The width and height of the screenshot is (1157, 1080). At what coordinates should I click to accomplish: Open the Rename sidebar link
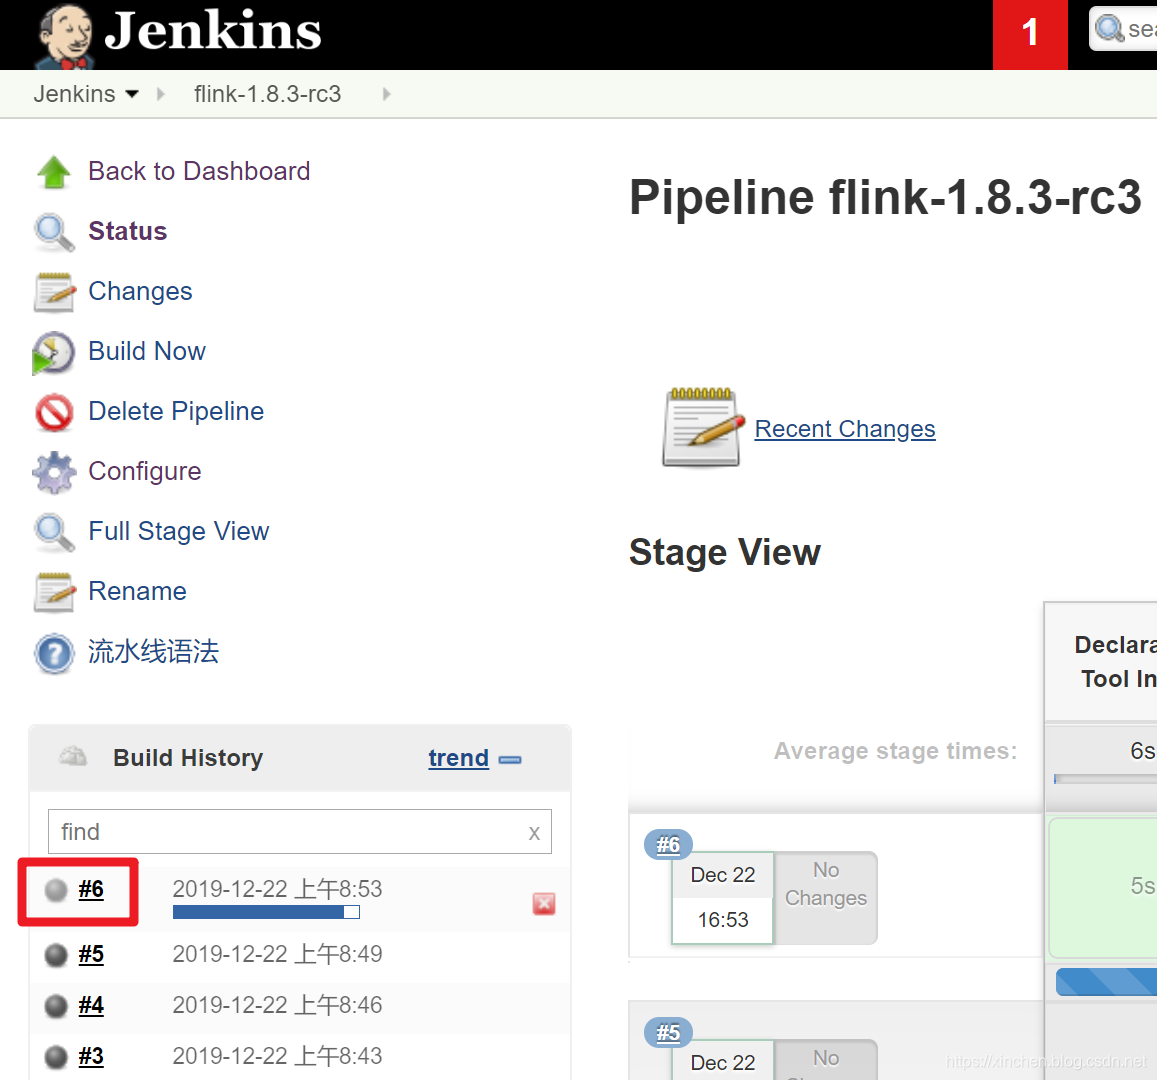click(x=137, y=591)
